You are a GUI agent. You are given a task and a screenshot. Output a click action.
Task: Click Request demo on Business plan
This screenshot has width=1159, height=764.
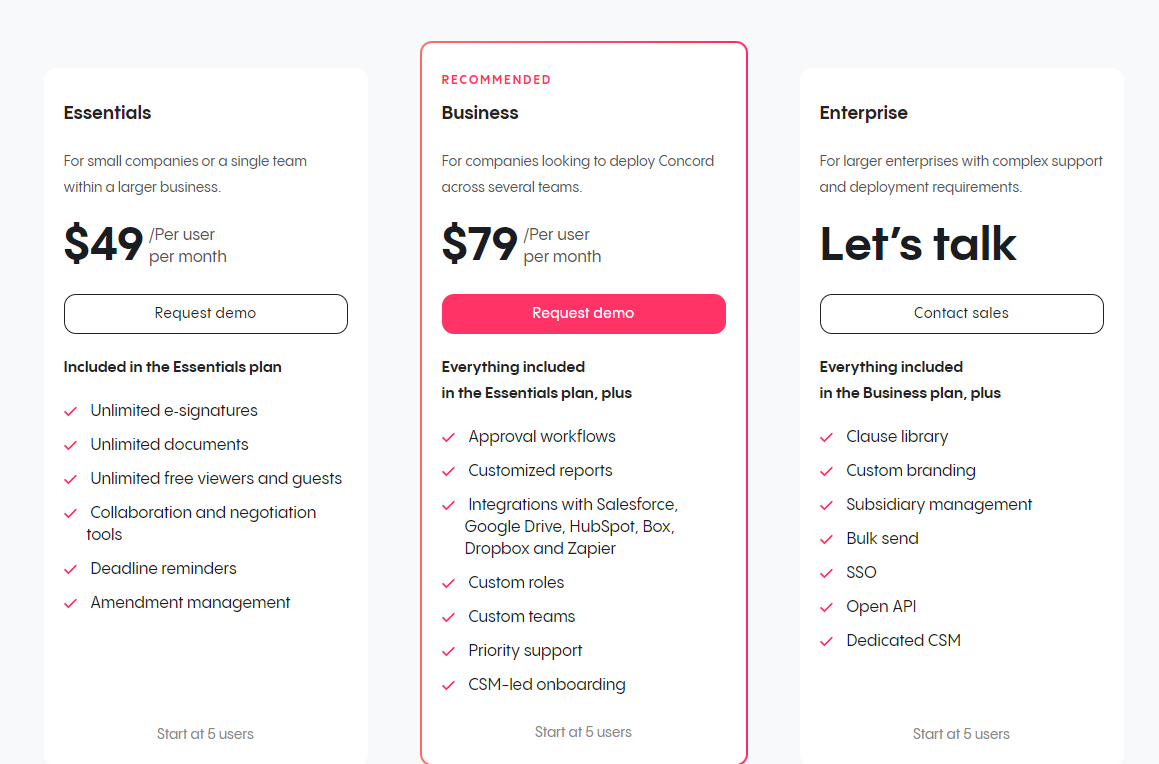point(583,313)
